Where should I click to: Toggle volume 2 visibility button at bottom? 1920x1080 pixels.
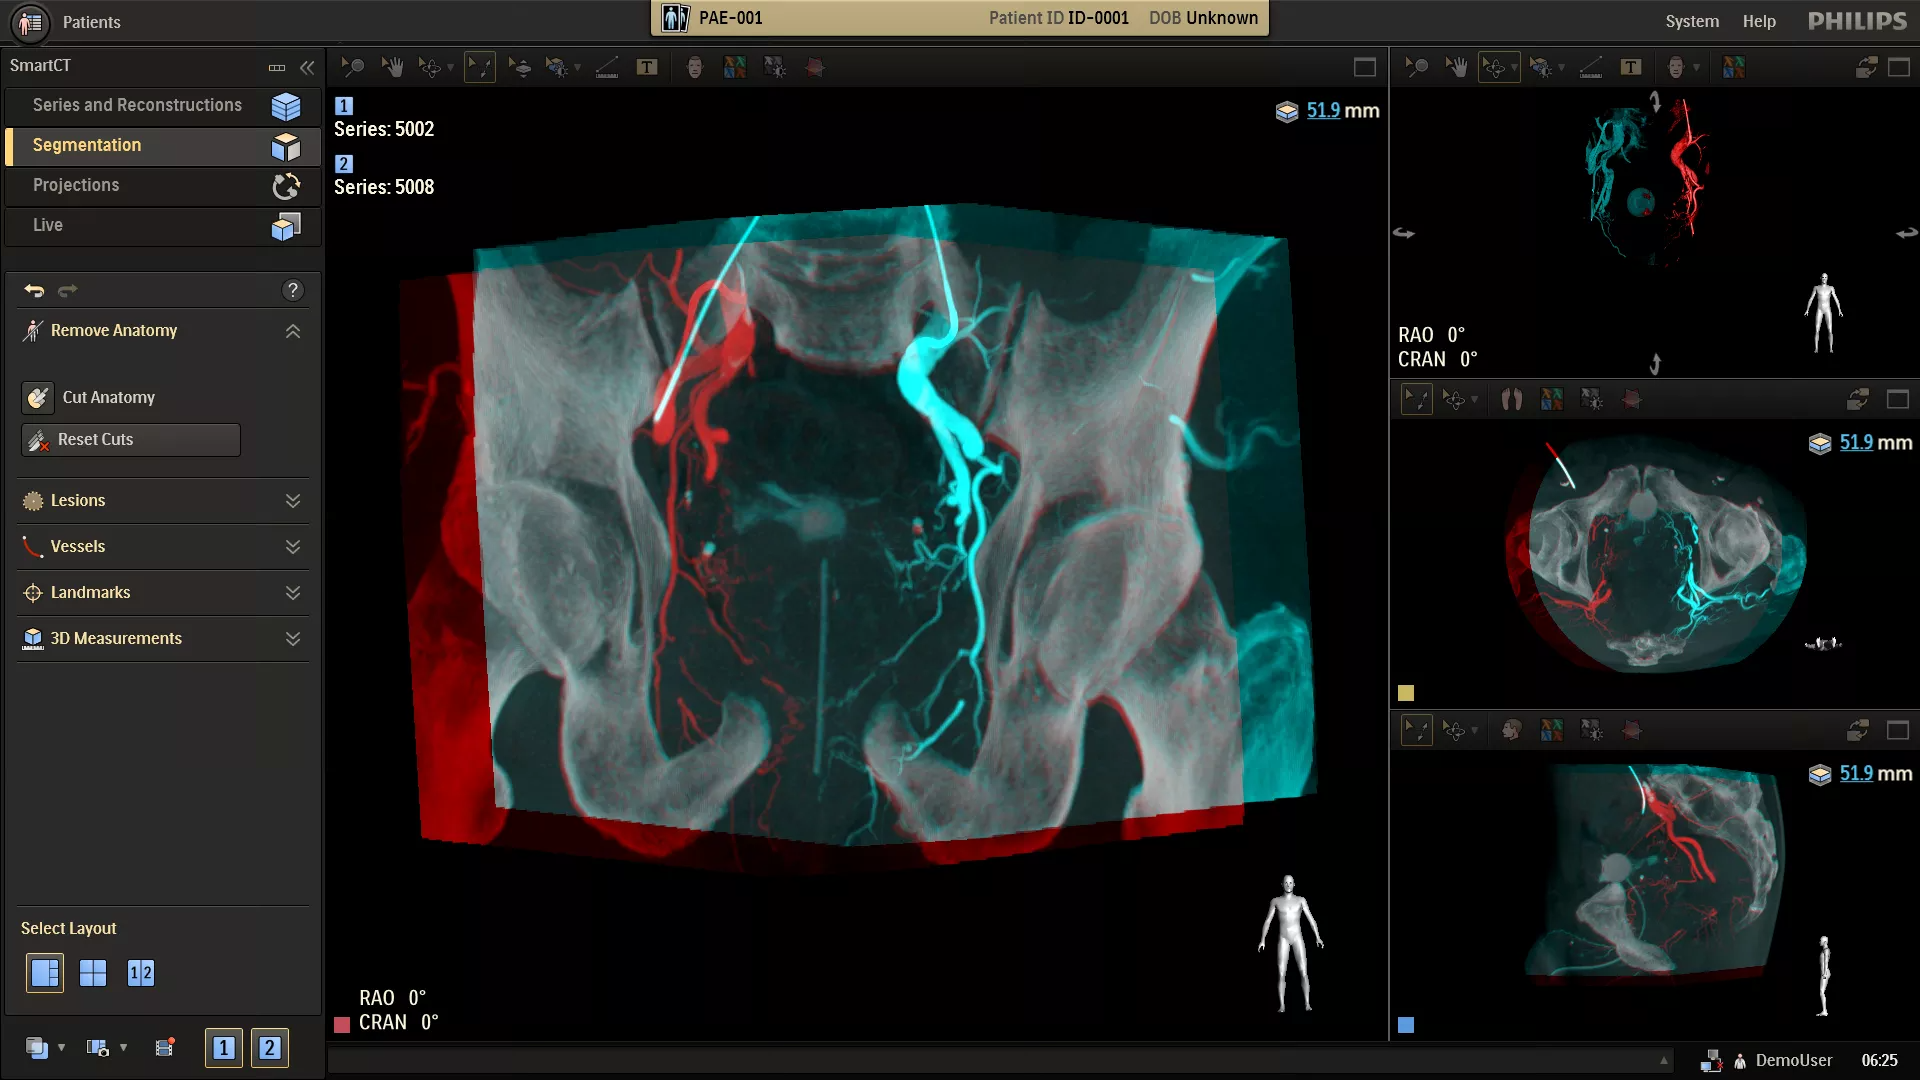coord(269,1047)
